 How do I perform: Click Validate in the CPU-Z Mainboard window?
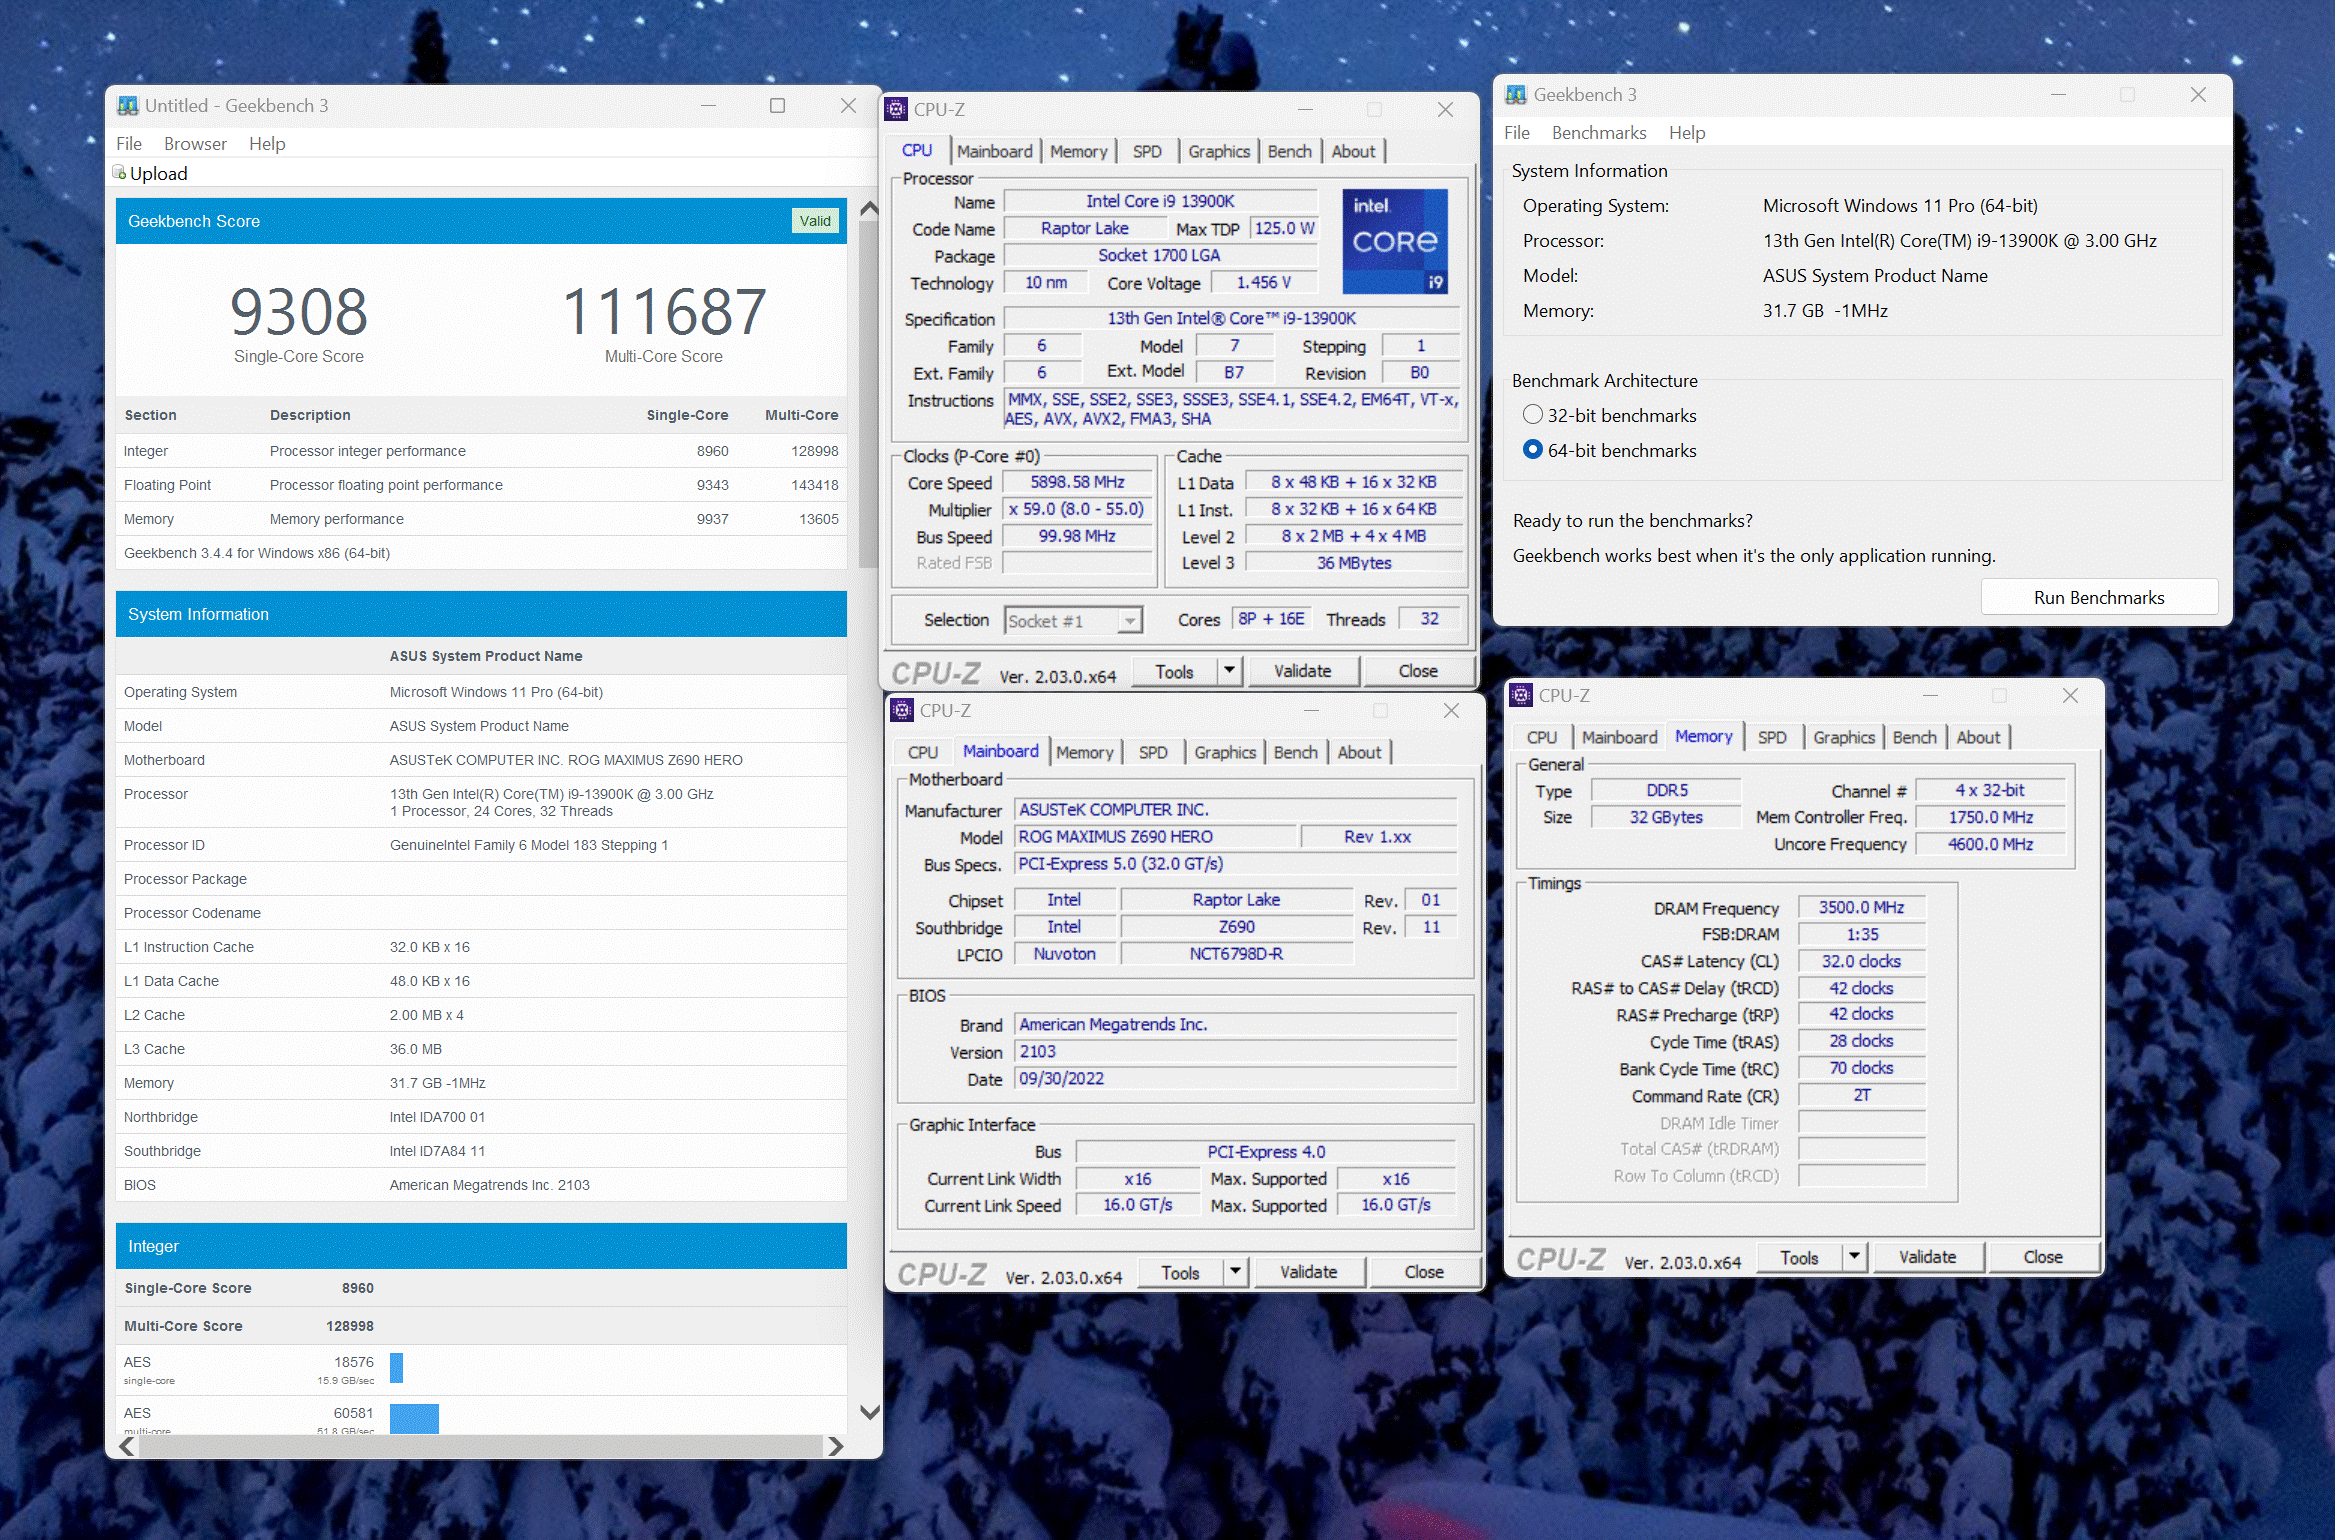tap(1308, 1272)
